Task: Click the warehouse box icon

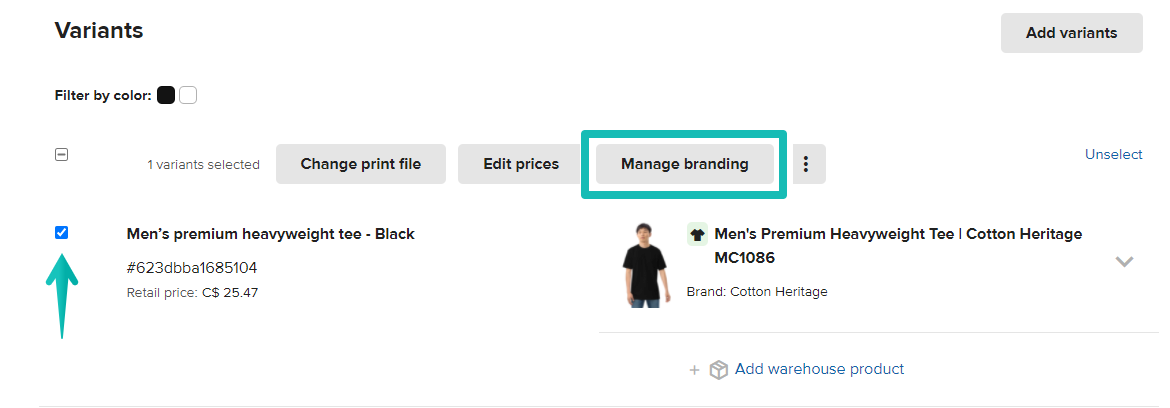Action: click(x=718, y=370)
